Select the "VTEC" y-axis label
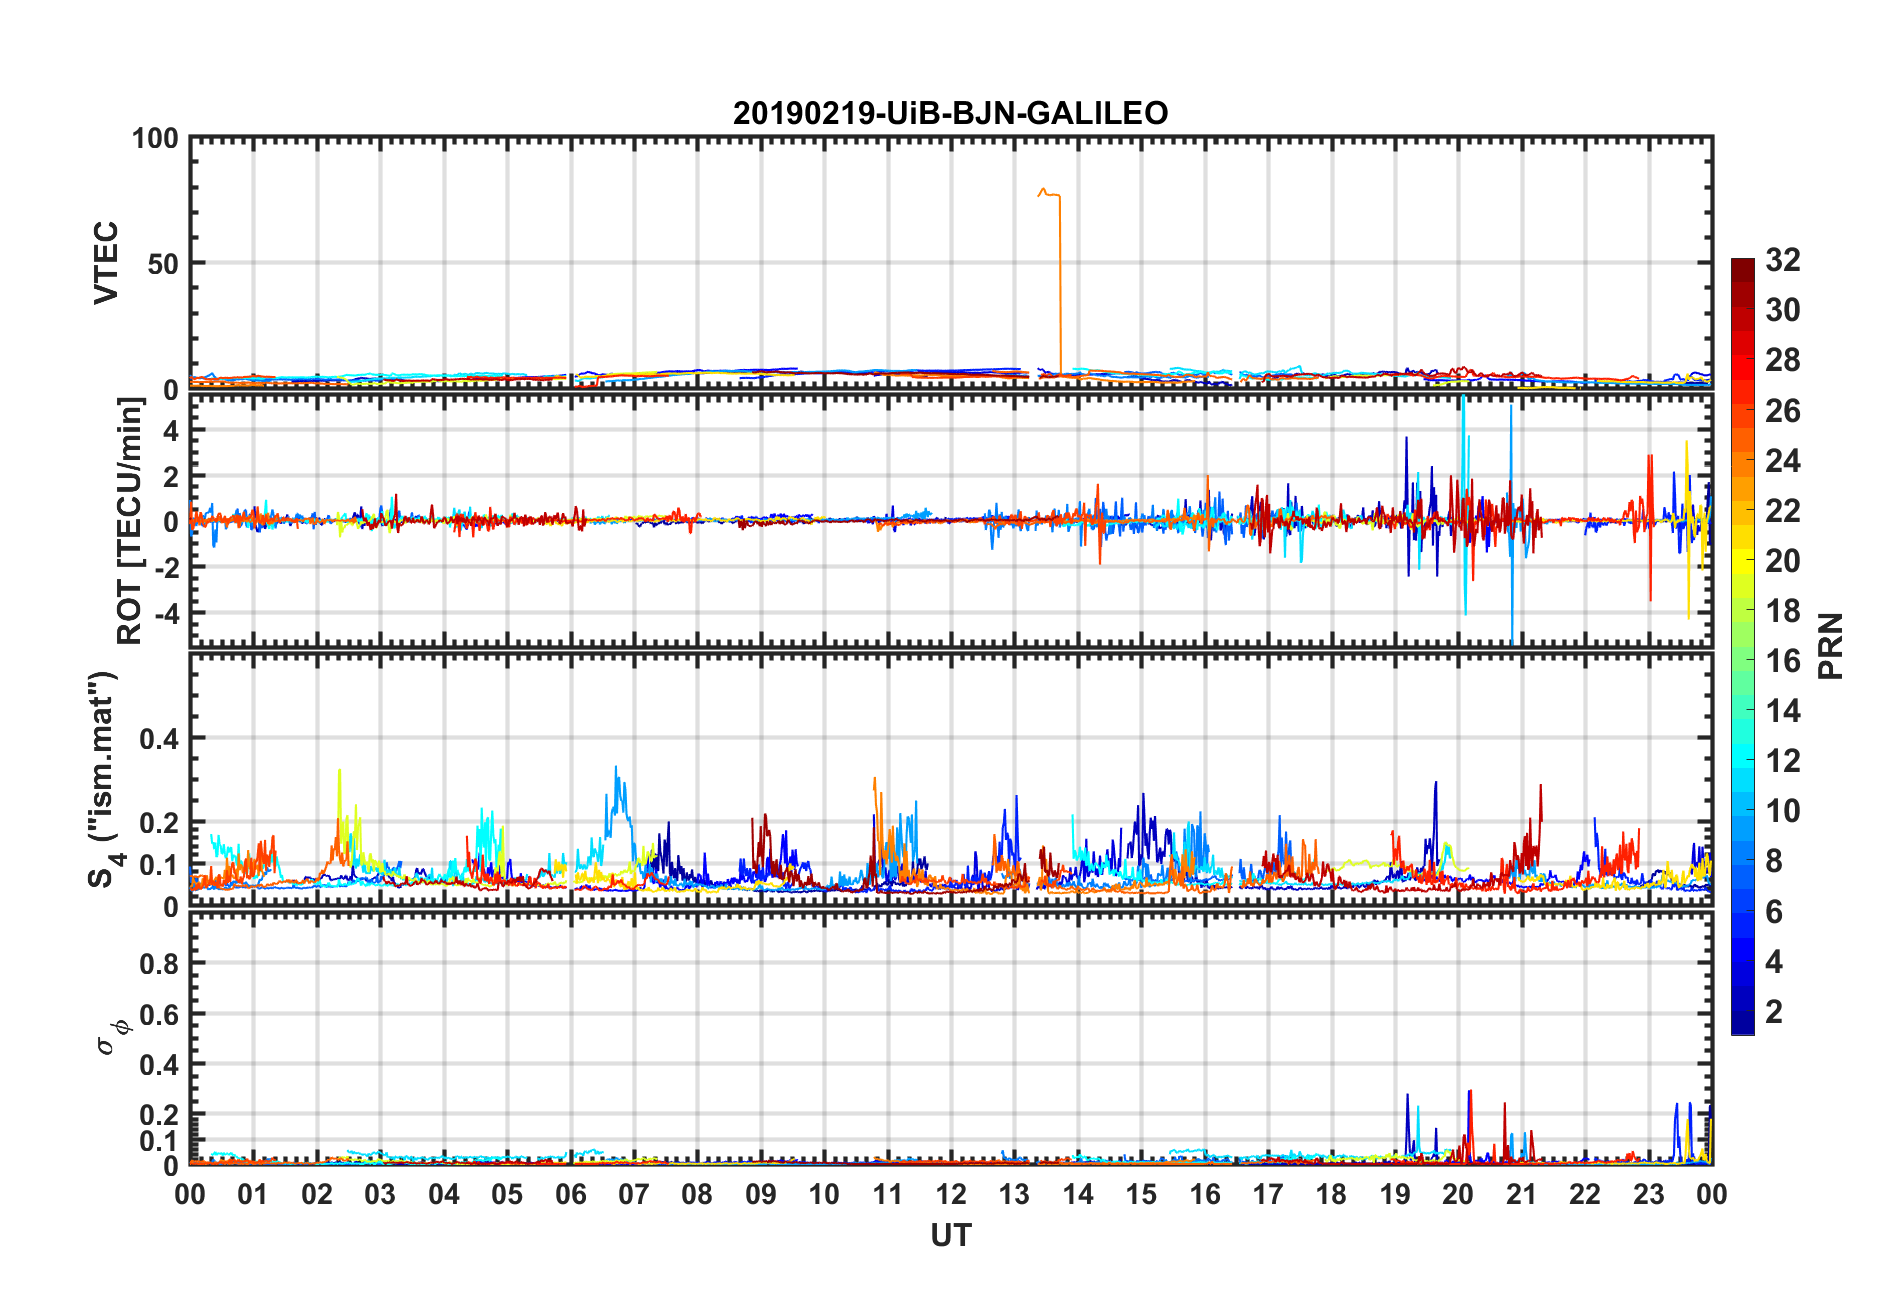1902x1292 pixels. (106, 263)
